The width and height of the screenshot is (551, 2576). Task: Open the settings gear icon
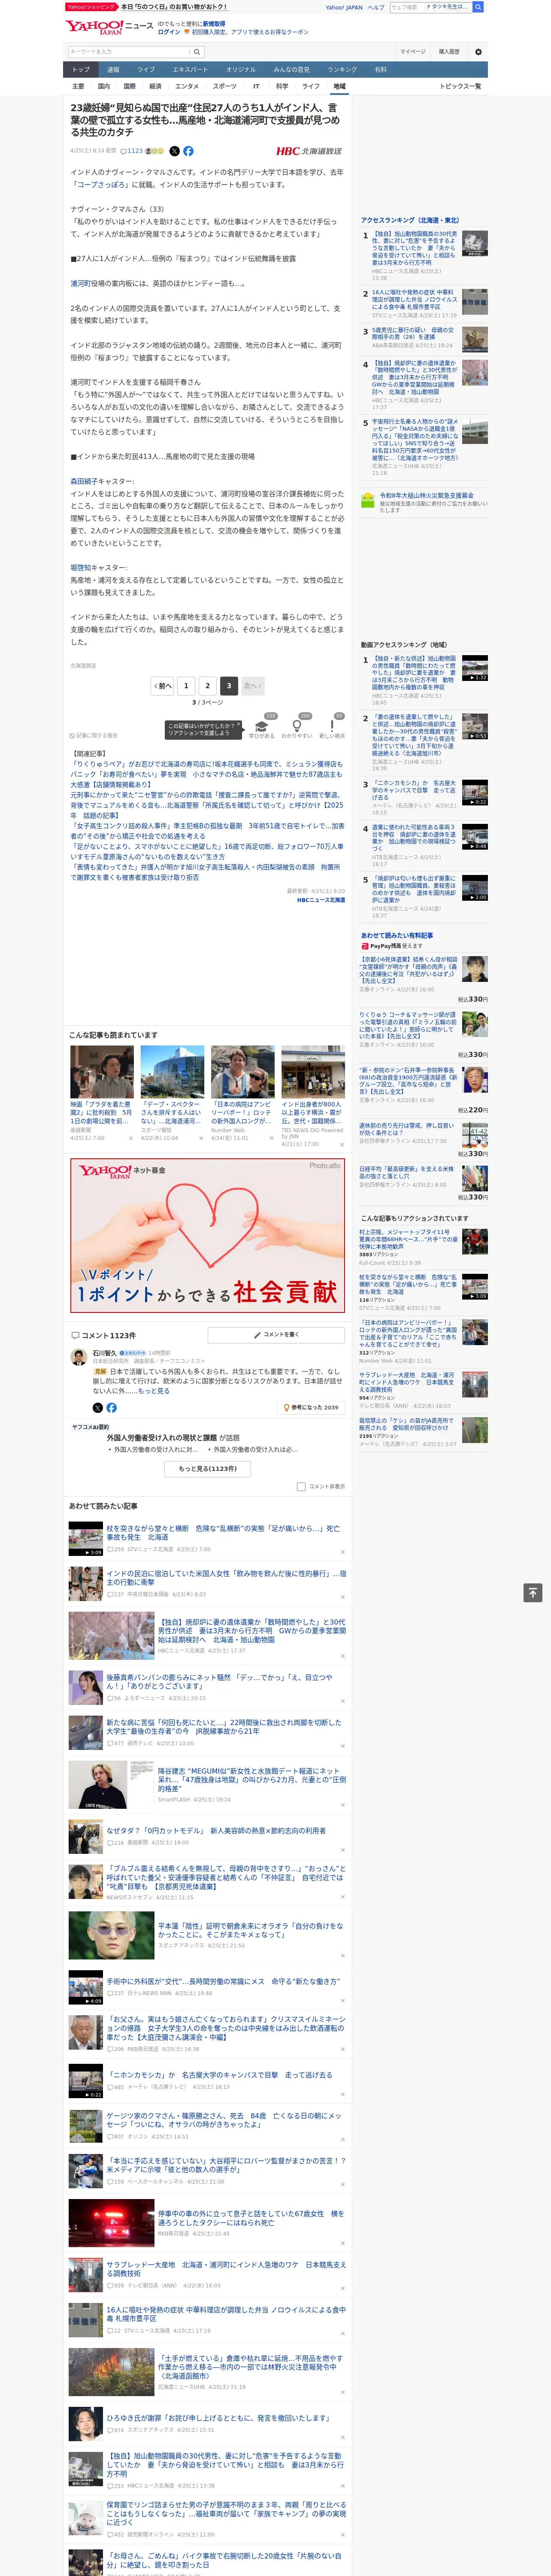[x=478, y=51]
